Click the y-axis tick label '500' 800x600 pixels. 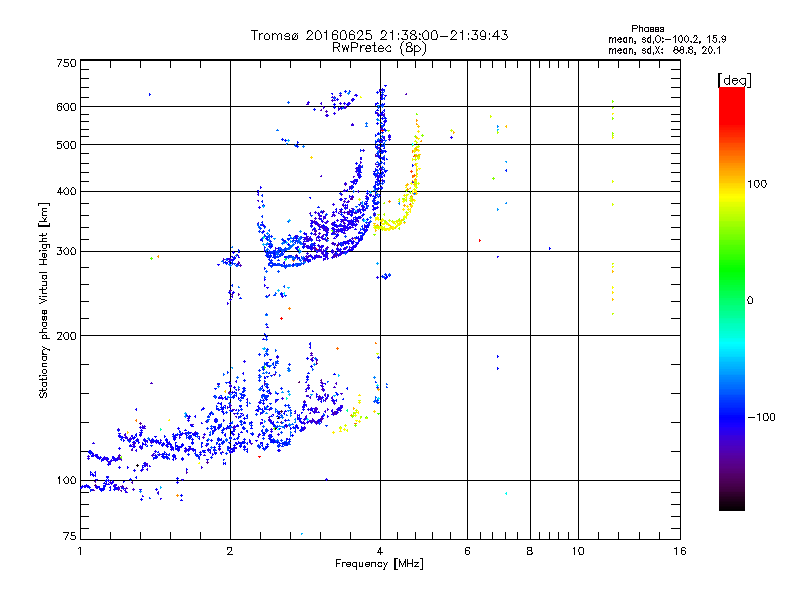pos(66,145)
